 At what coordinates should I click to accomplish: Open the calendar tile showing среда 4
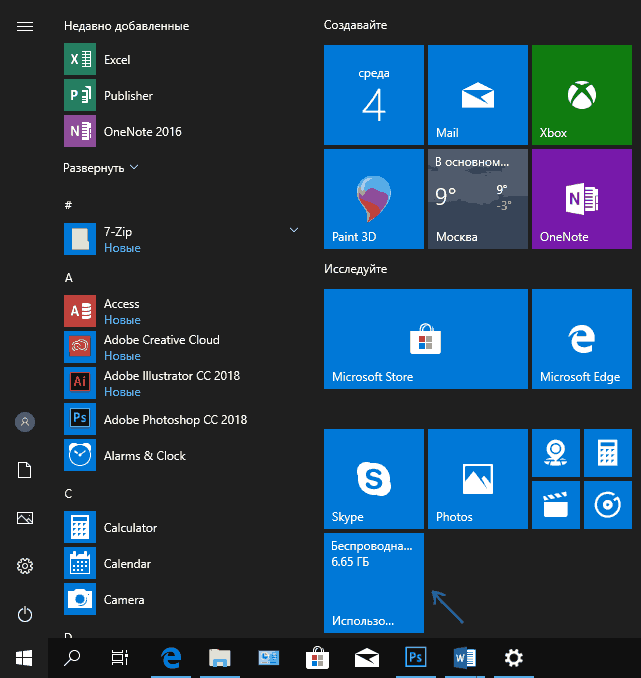coord(374,95)
